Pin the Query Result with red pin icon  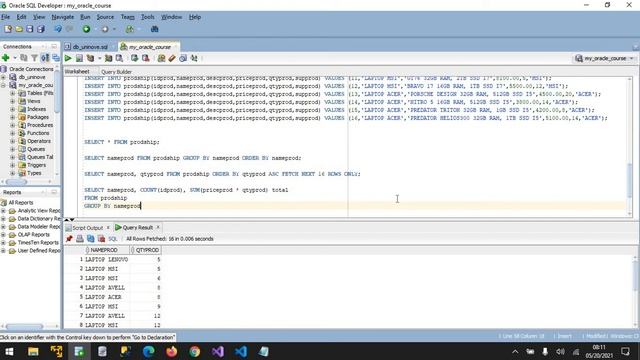tap(69, 239)
